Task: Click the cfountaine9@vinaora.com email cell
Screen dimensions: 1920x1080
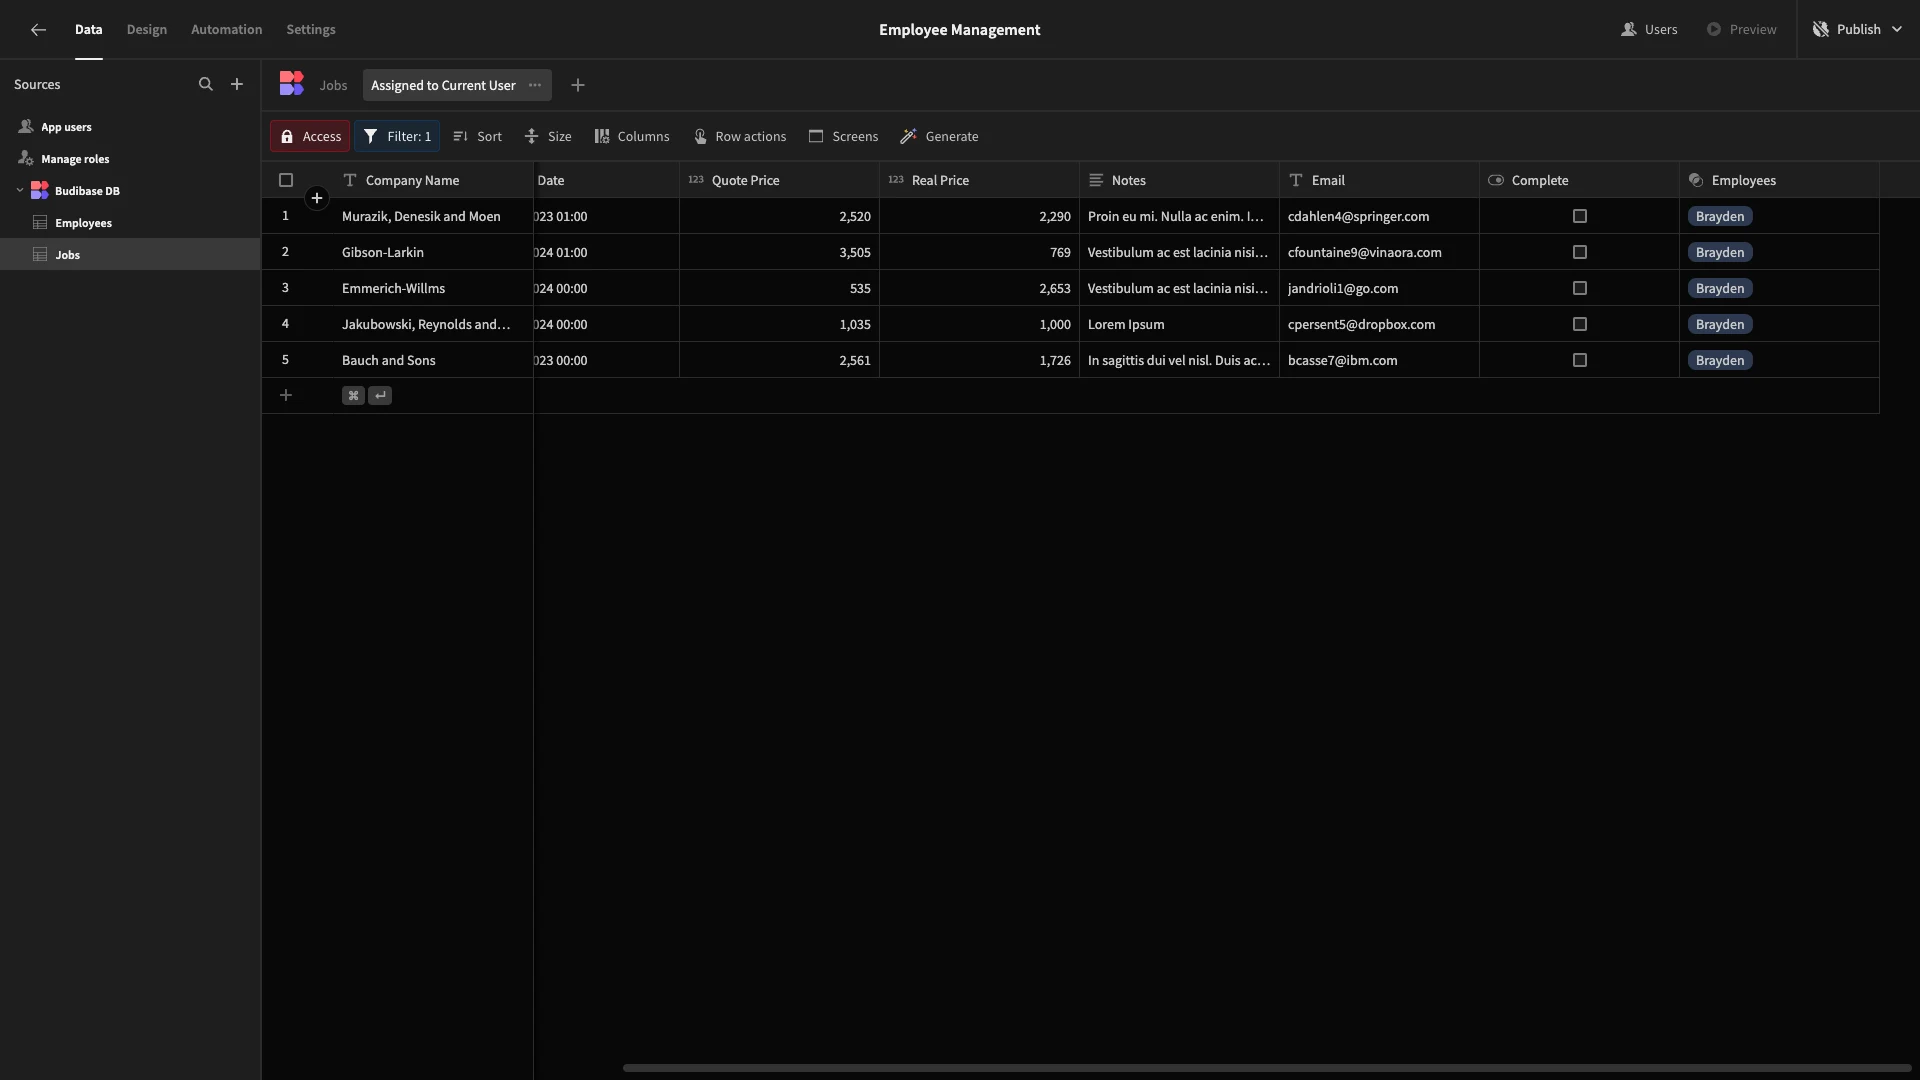Action: pos(1379,252)
